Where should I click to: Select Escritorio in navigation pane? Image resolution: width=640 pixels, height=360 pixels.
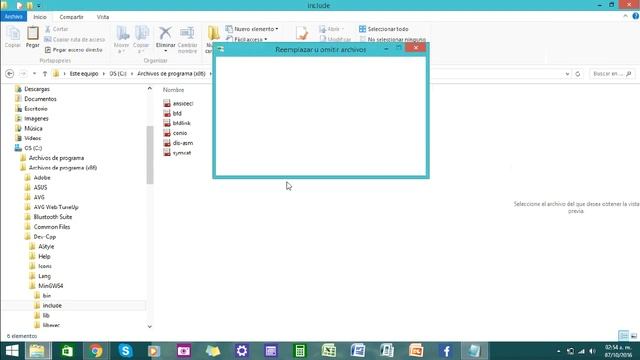point(36,109)
